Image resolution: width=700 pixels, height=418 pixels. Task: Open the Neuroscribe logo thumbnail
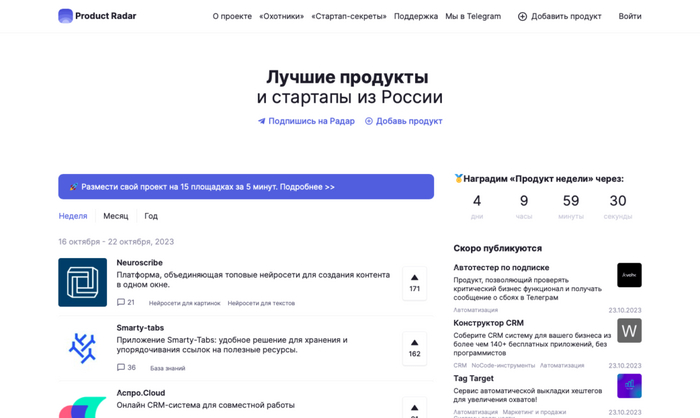click(83, 282)
